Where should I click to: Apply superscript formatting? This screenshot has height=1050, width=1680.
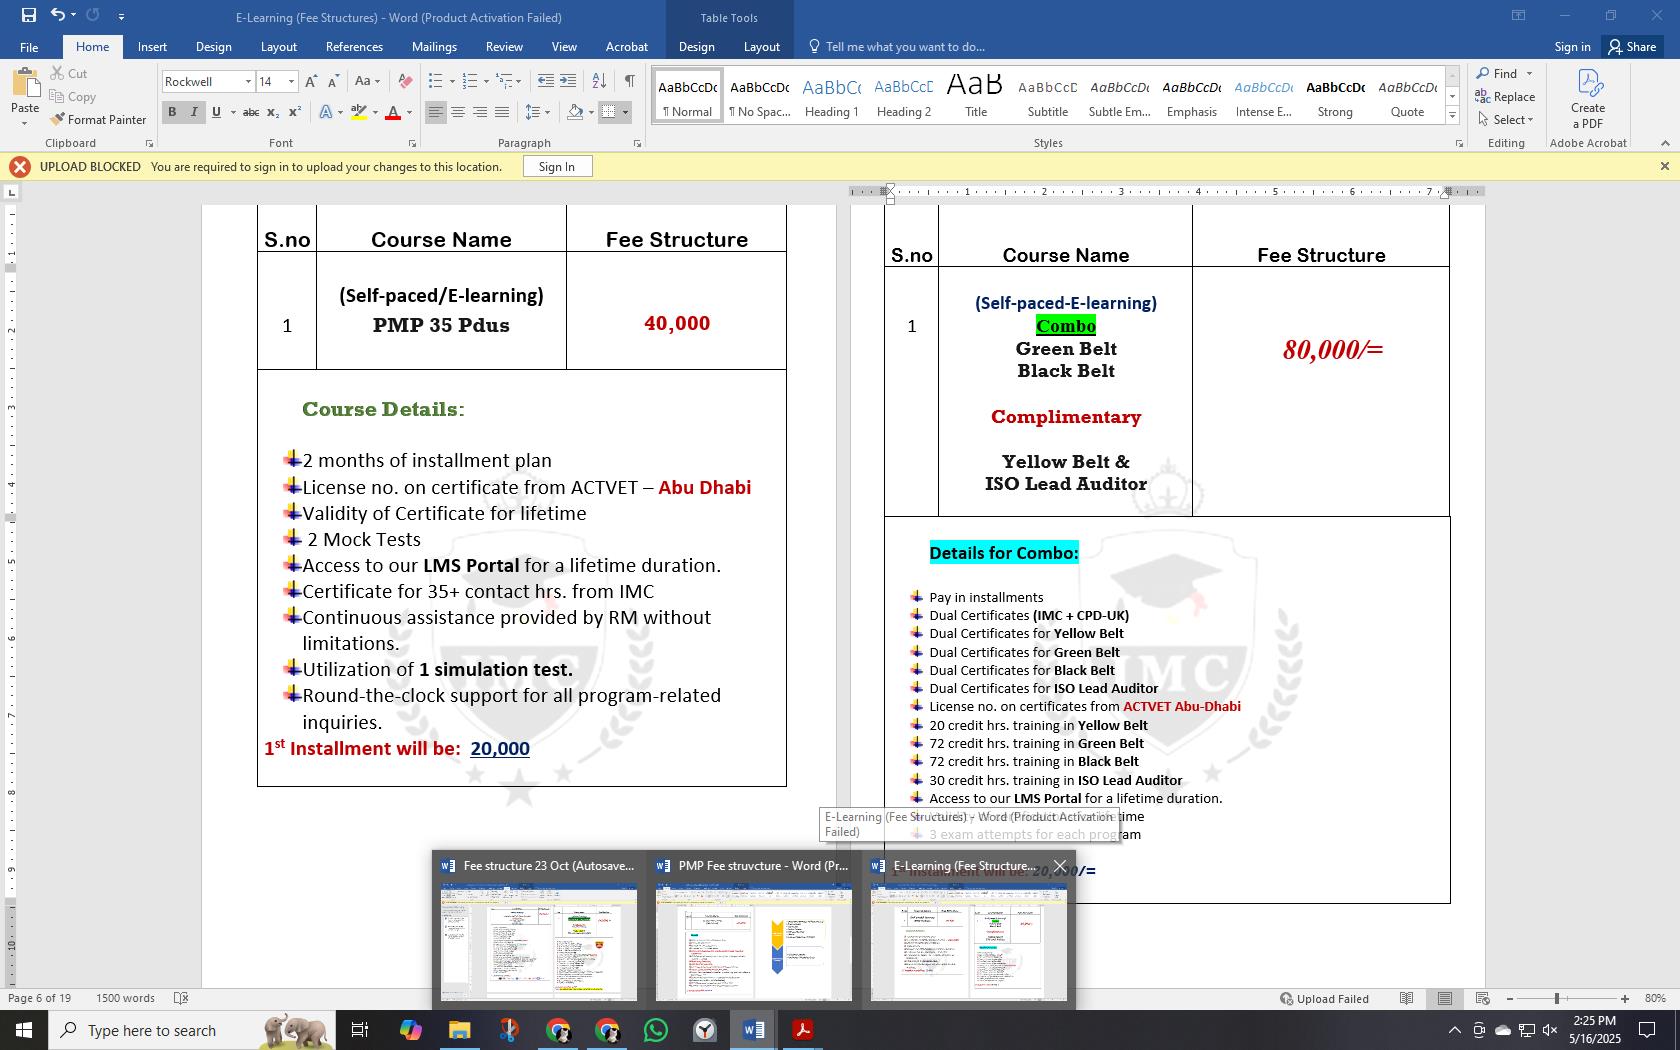(x=295, y=112)
